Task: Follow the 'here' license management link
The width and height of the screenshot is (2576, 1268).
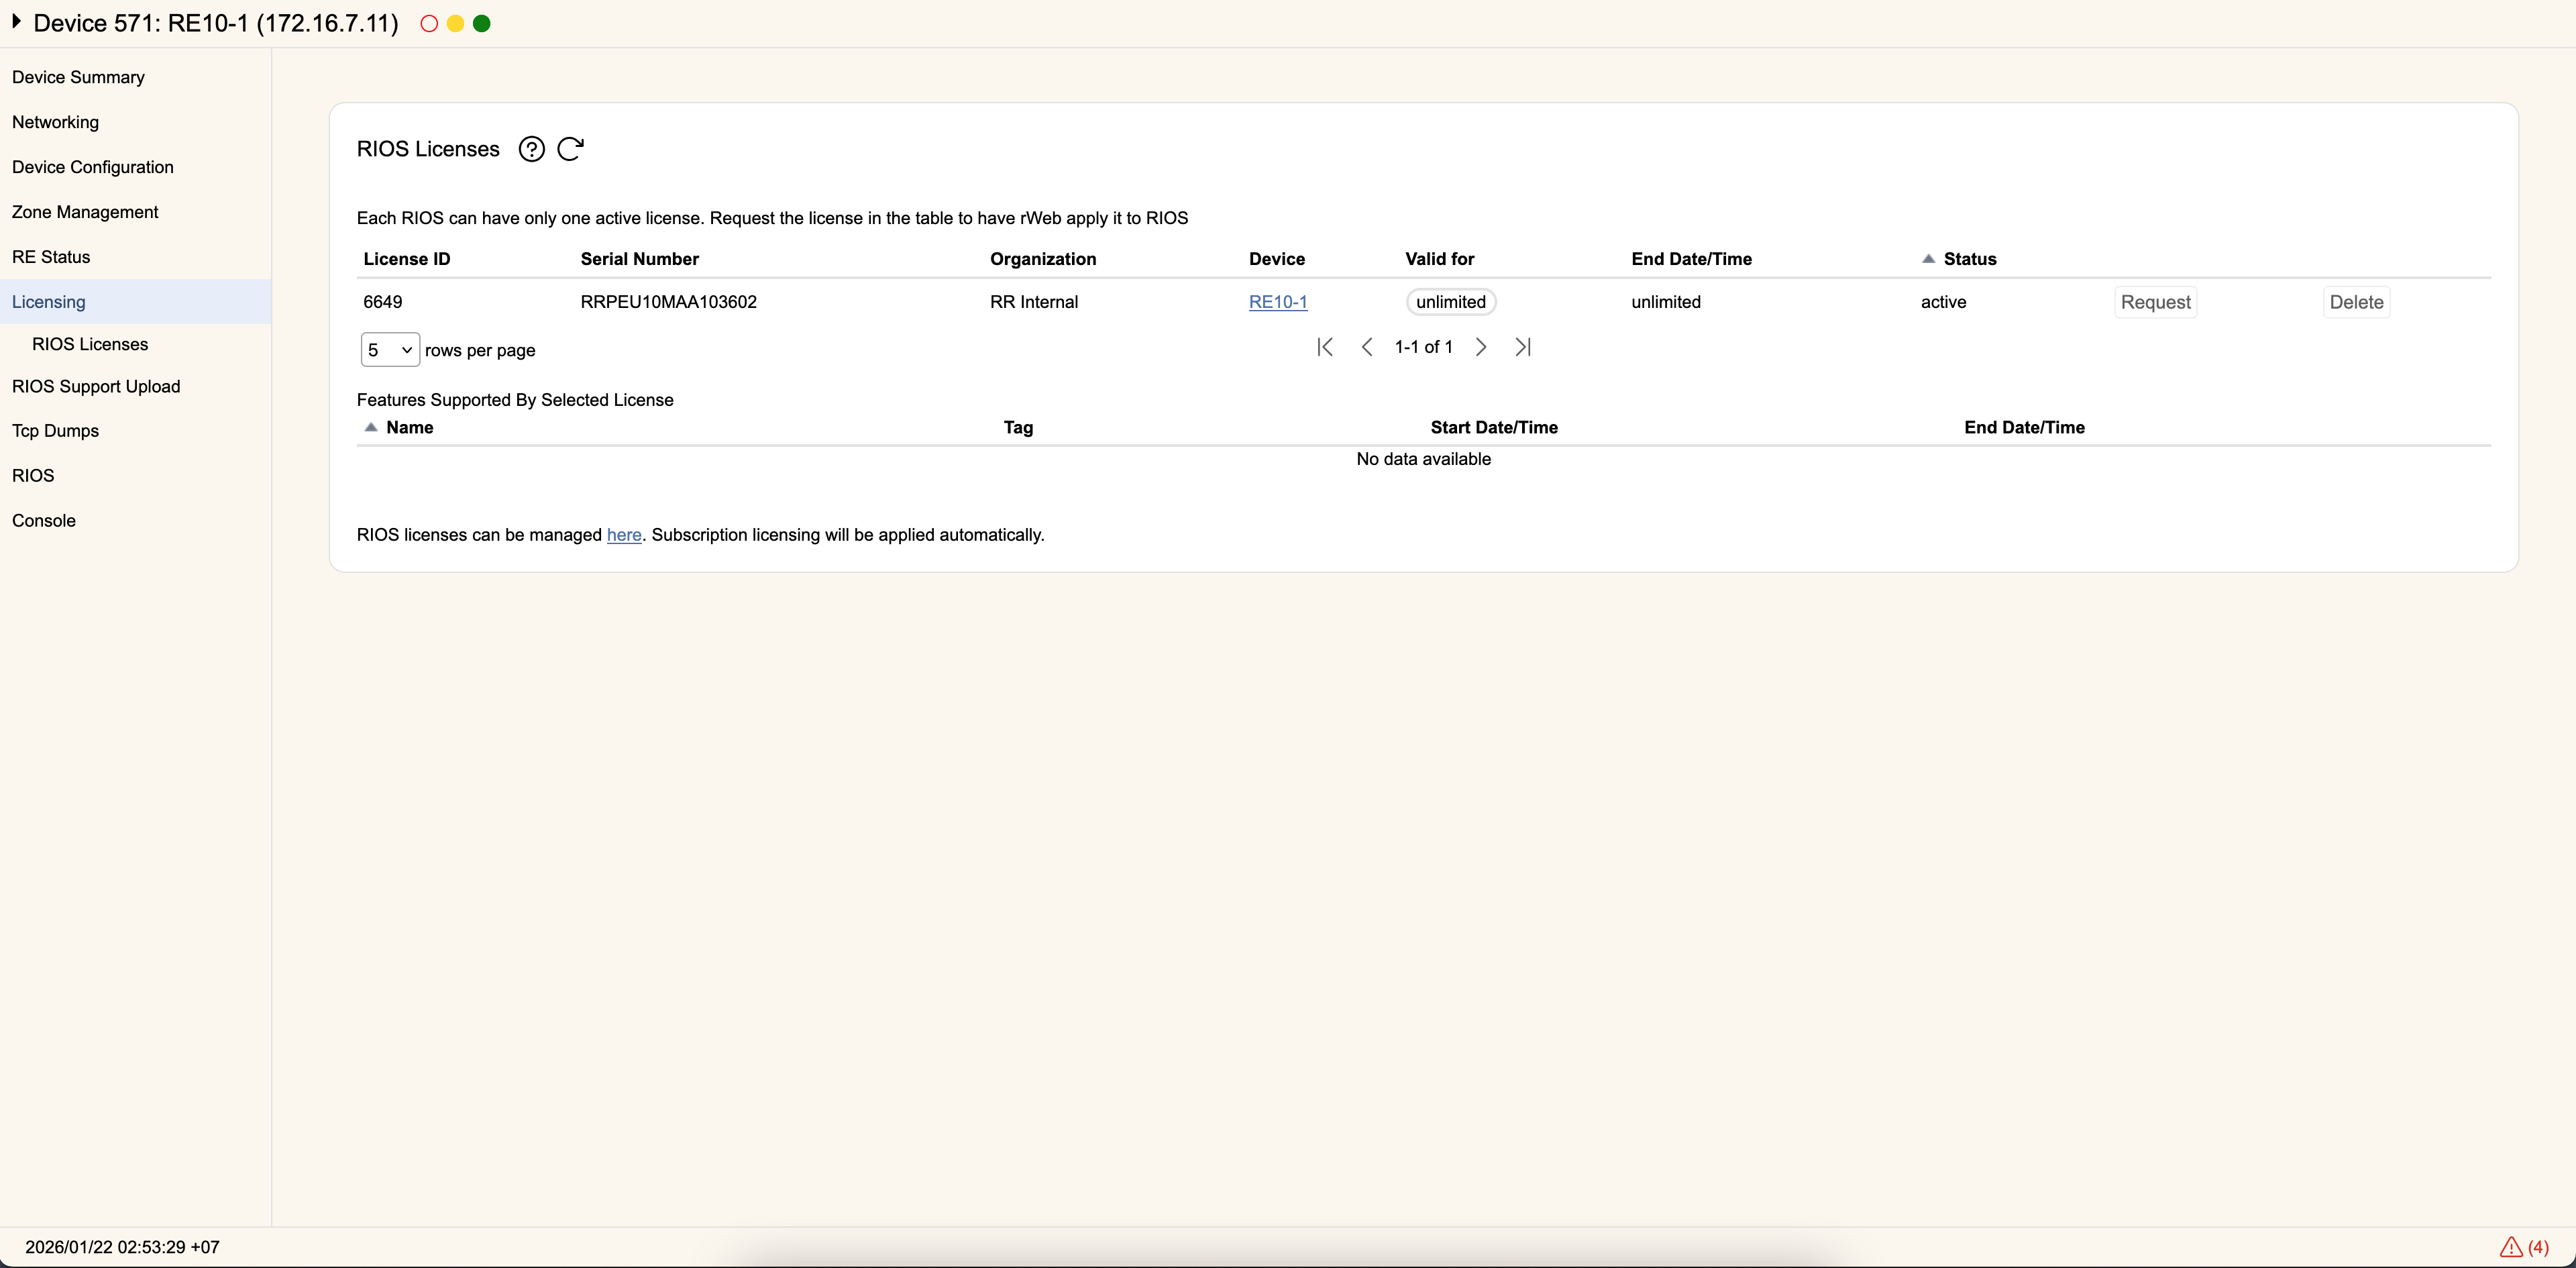Action: [624, 535]
